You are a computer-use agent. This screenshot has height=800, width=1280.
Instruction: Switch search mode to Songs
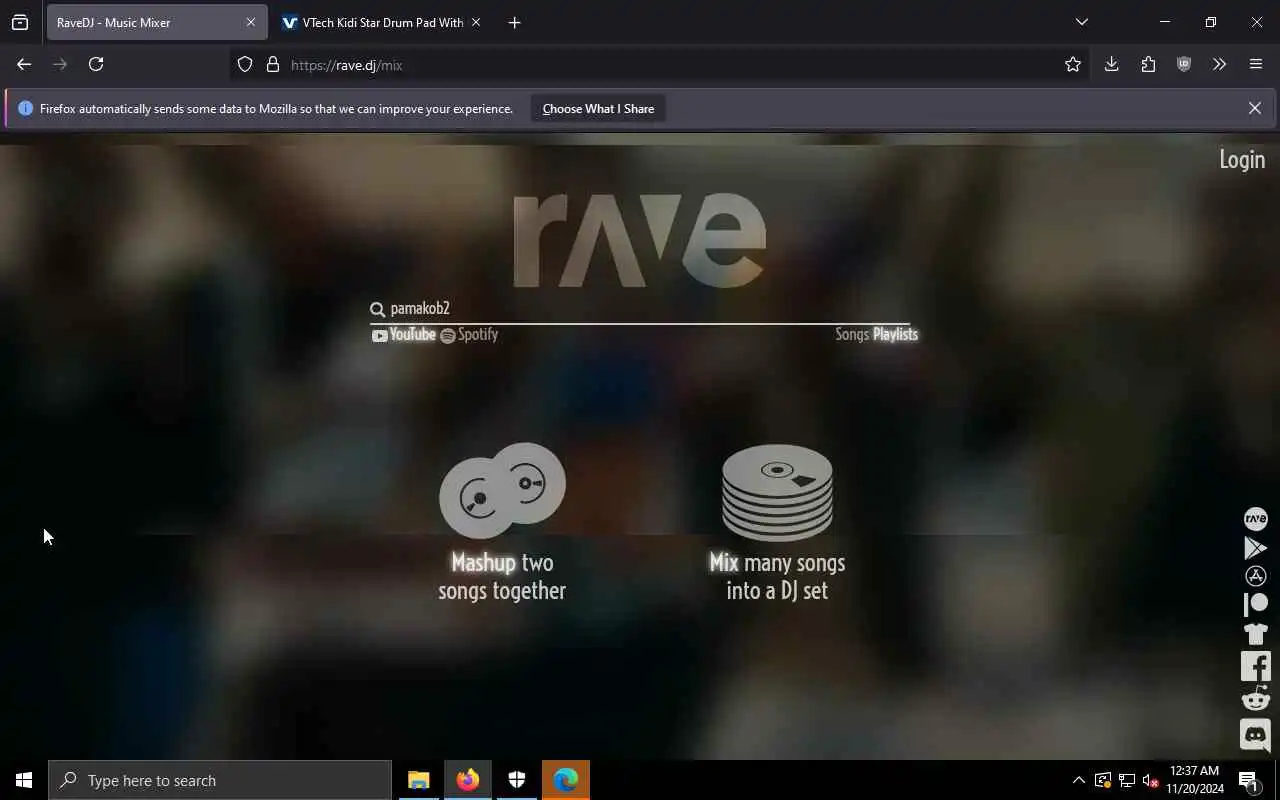(x=852, y=334)
